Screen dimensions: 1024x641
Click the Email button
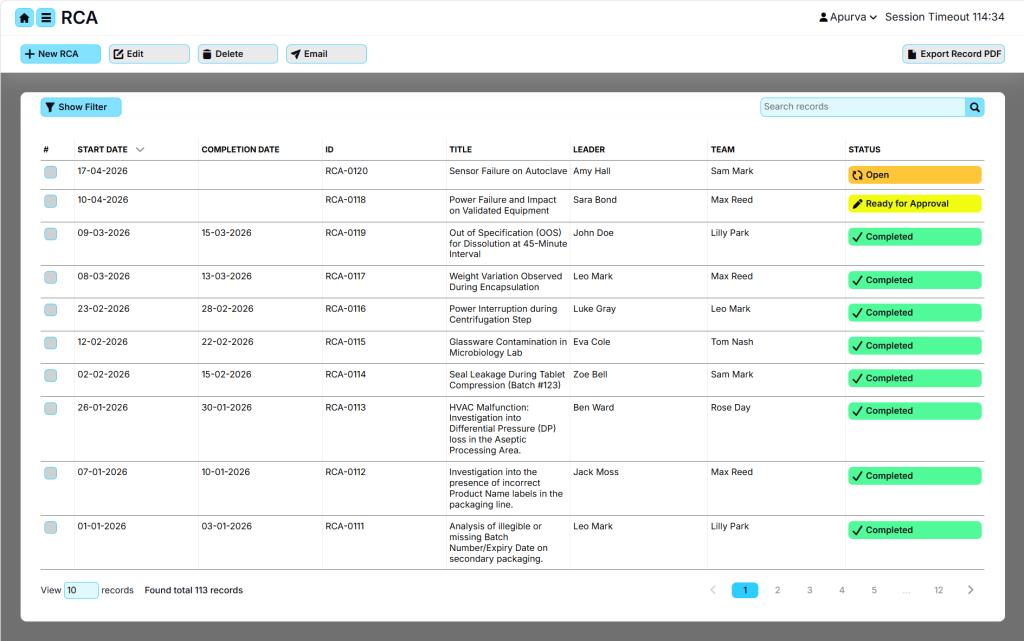tap(326, 54)
